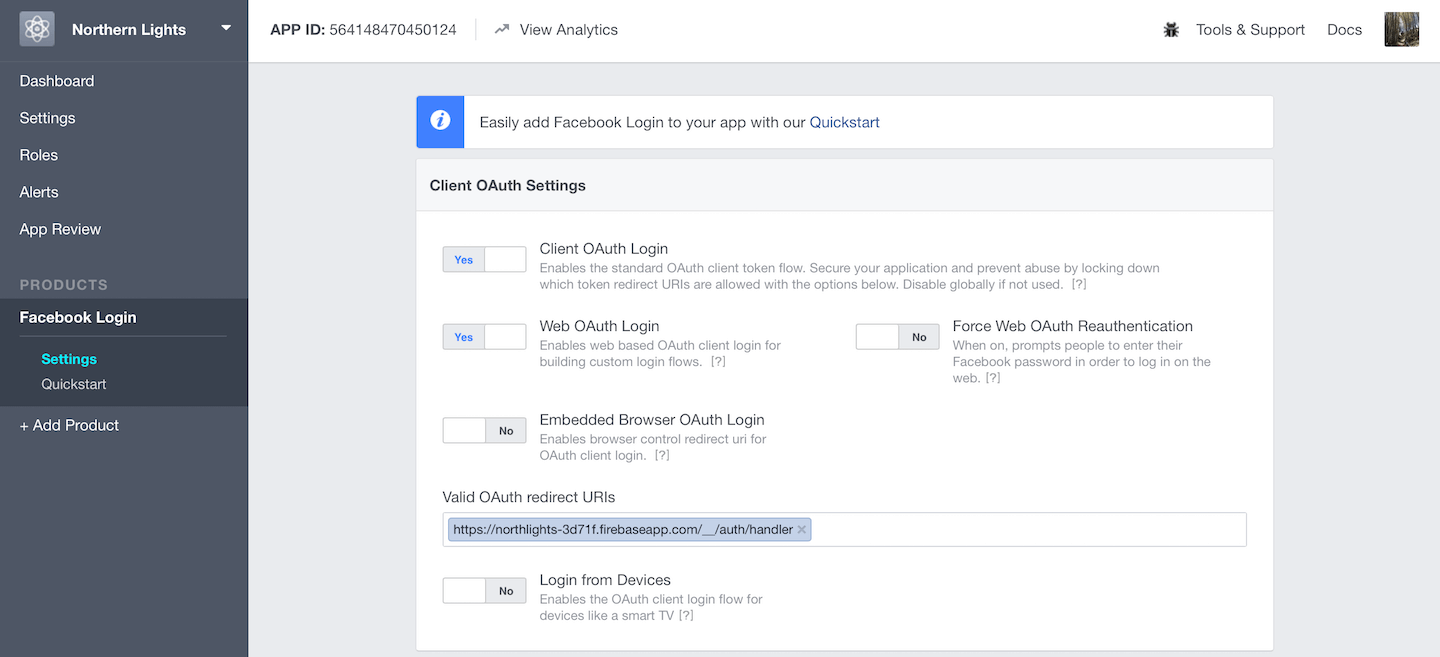Select Settings under Facebook Login

coord(69,359)
